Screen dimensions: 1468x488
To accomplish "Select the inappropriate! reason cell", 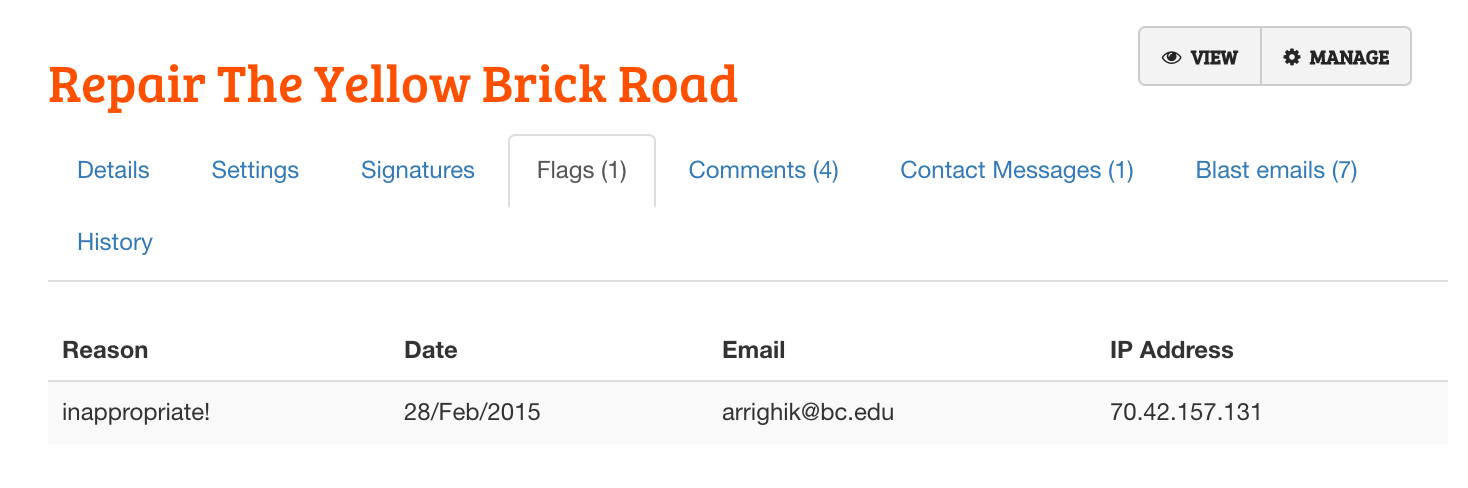I will tap(136, 412).
